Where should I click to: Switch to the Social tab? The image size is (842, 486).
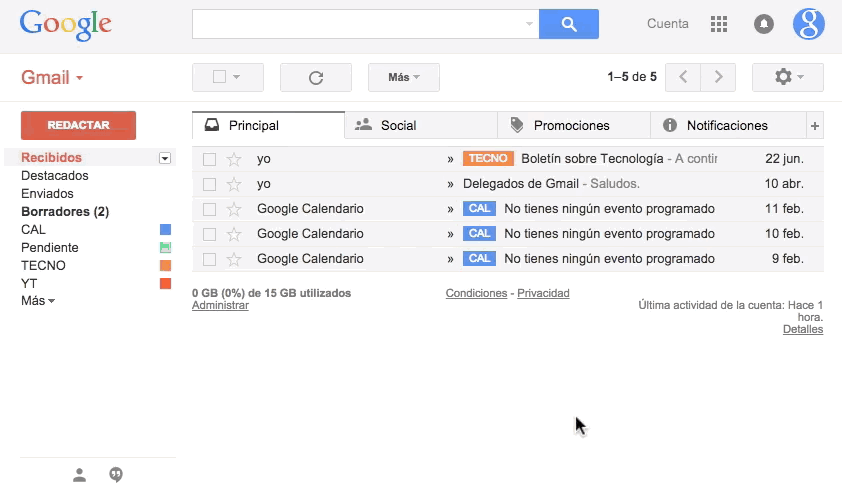tap(421, 126)
